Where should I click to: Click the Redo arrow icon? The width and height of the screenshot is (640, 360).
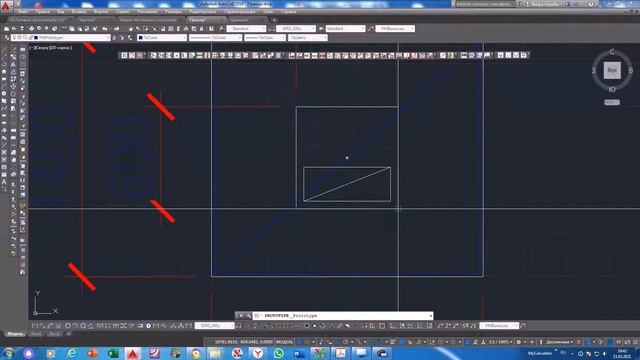click(116, 29)
